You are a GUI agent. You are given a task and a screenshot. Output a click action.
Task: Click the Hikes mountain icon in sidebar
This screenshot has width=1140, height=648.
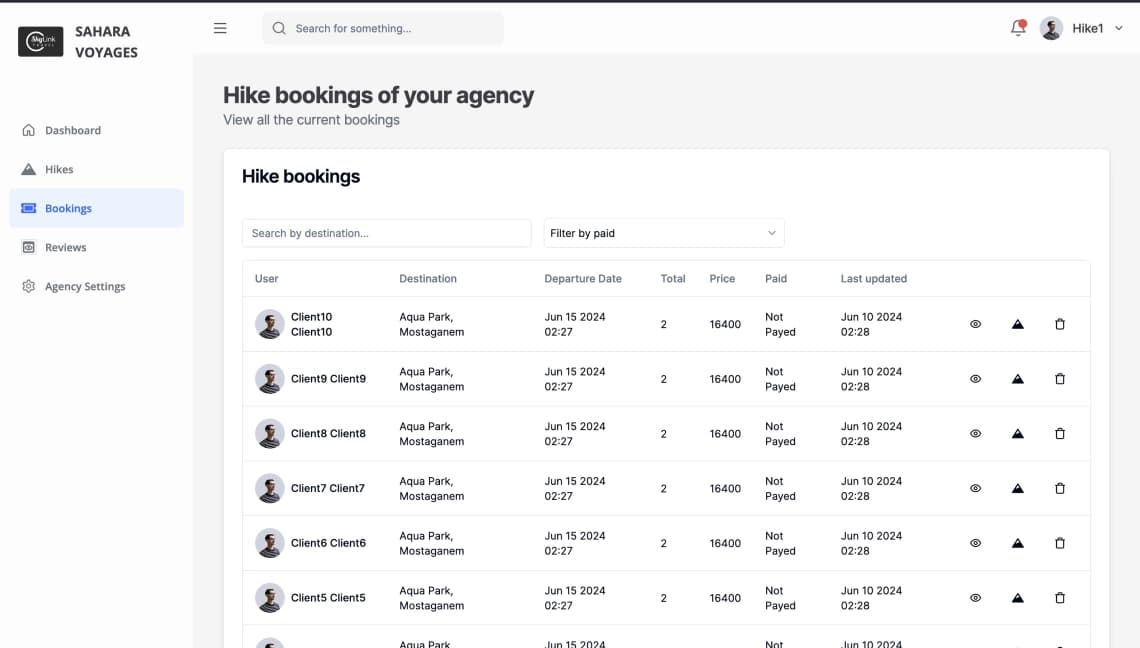[28, 169]
